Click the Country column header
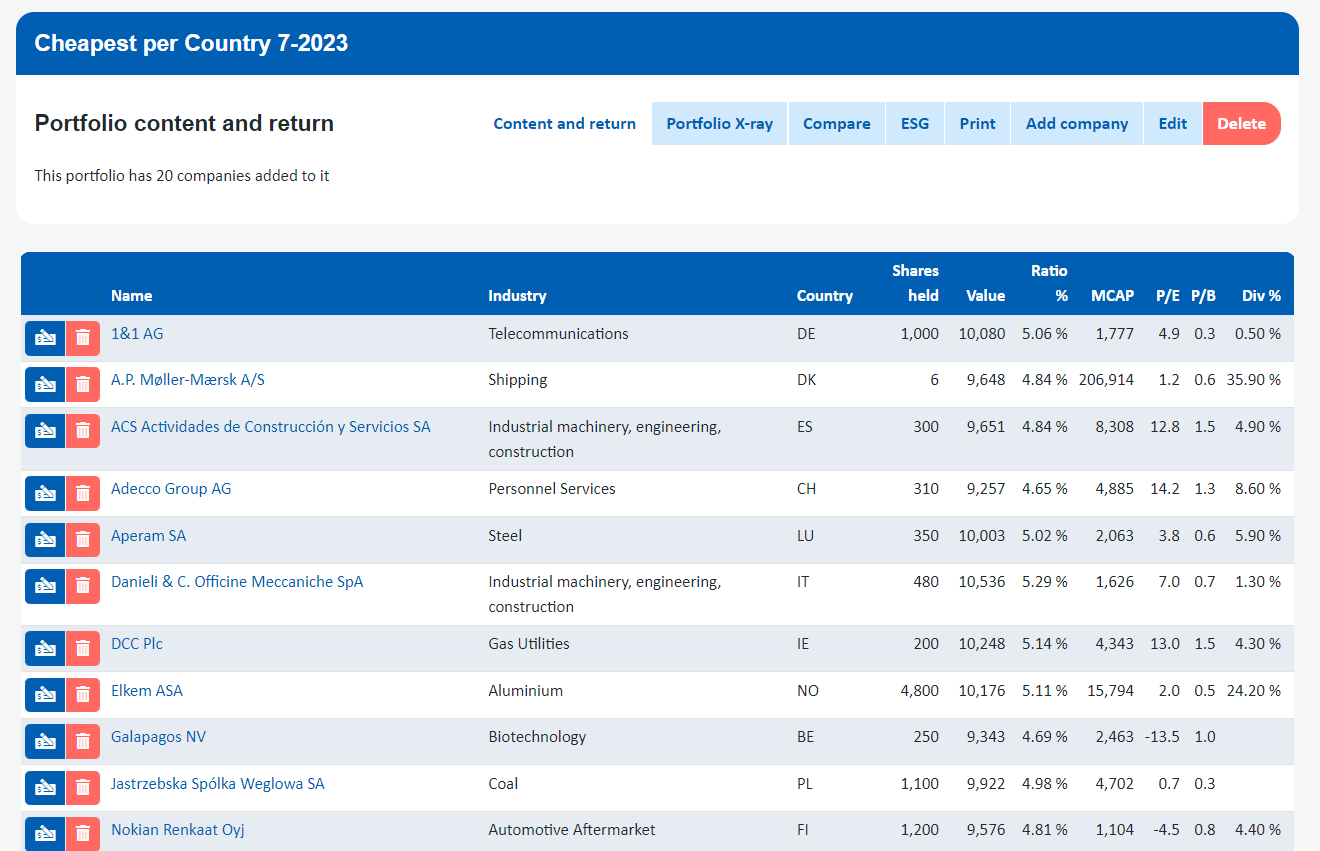Viewport: 1320px width, 851px height. point(825,296)
